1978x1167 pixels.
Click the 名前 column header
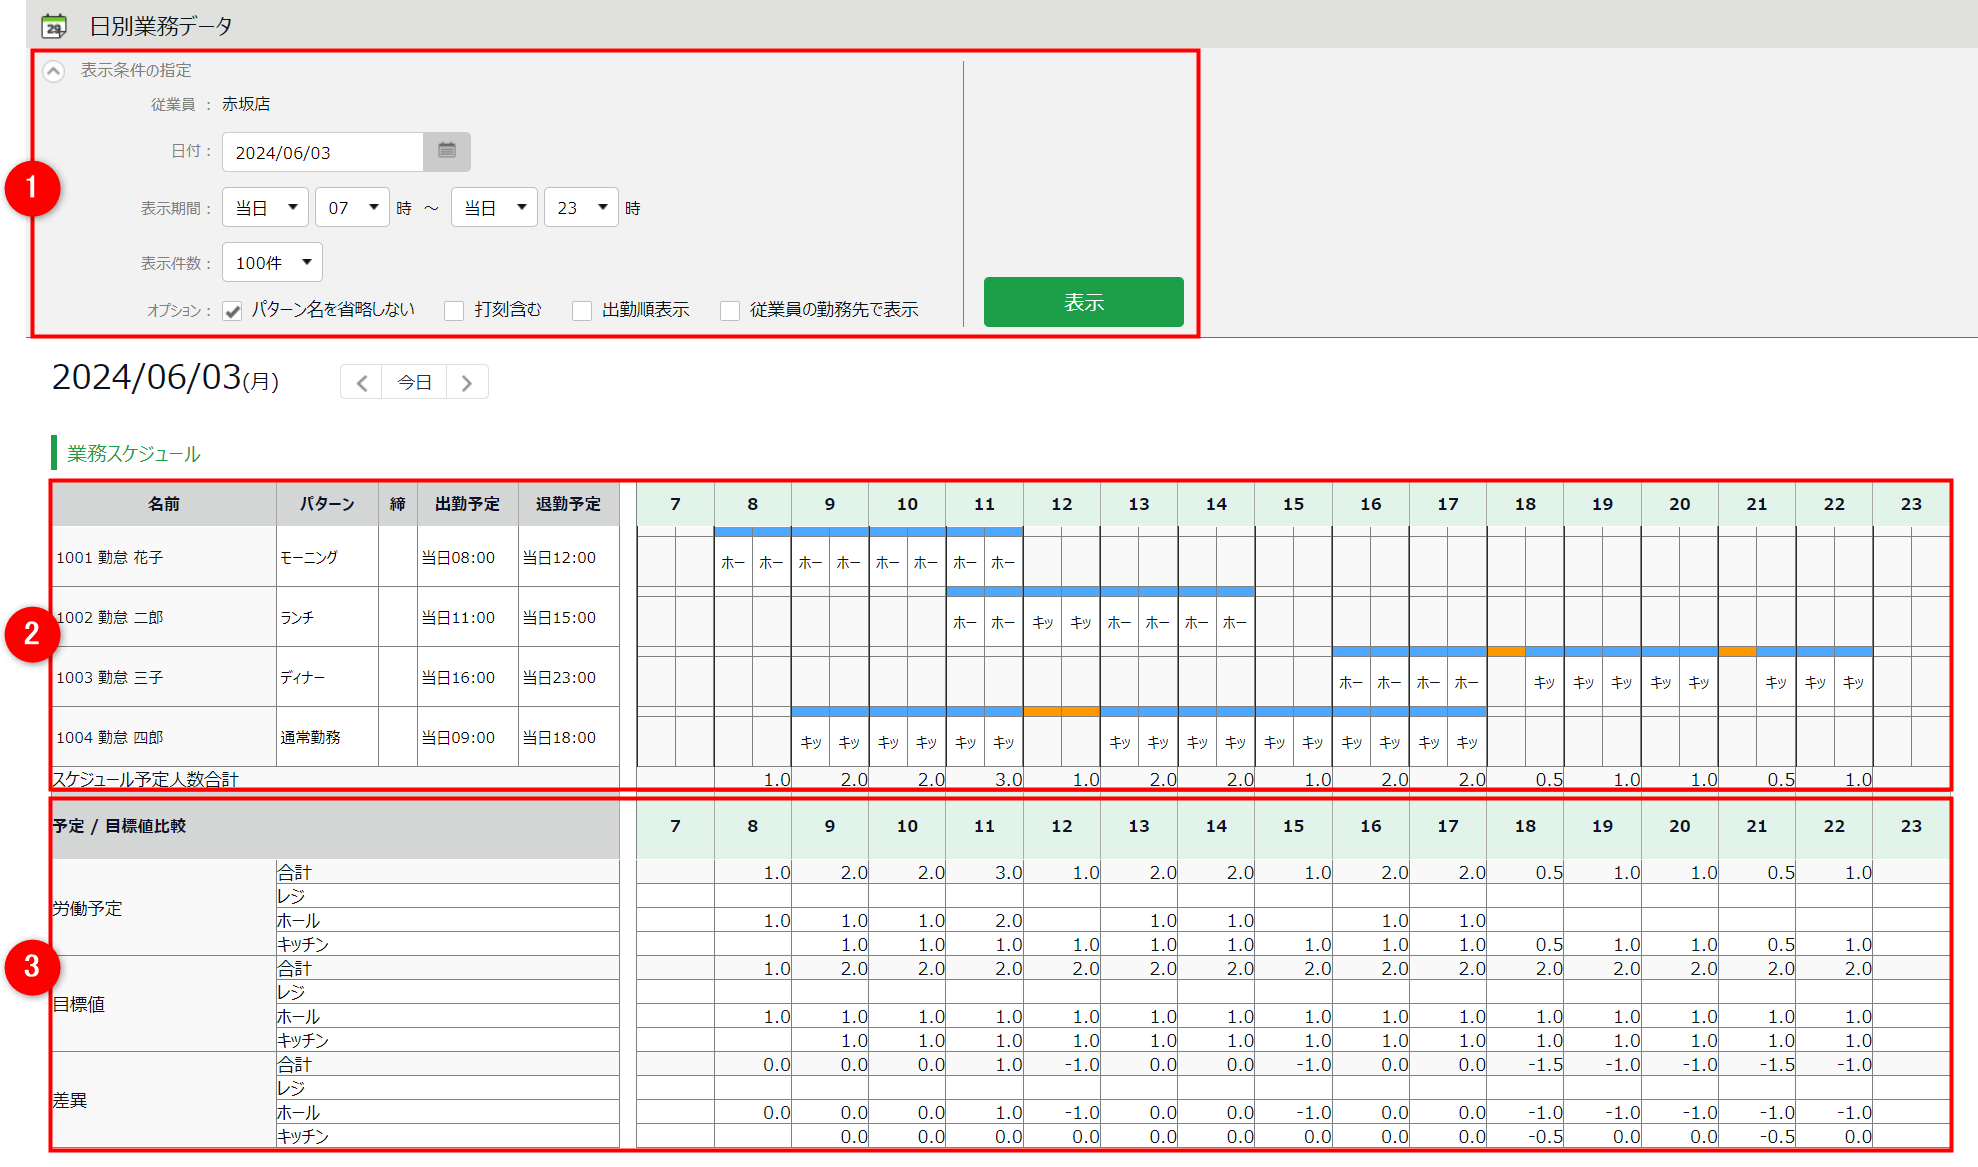tap(164, 504)
